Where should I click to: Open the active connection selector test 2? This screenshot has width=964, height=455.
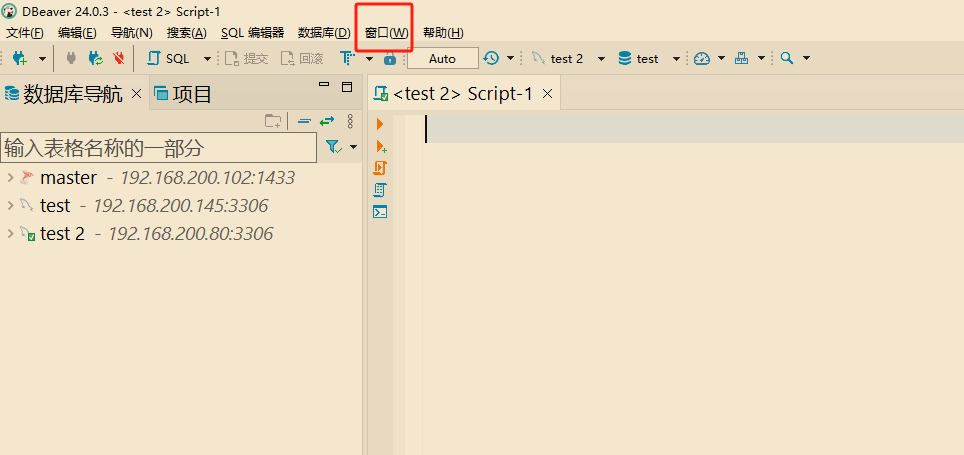569,58
